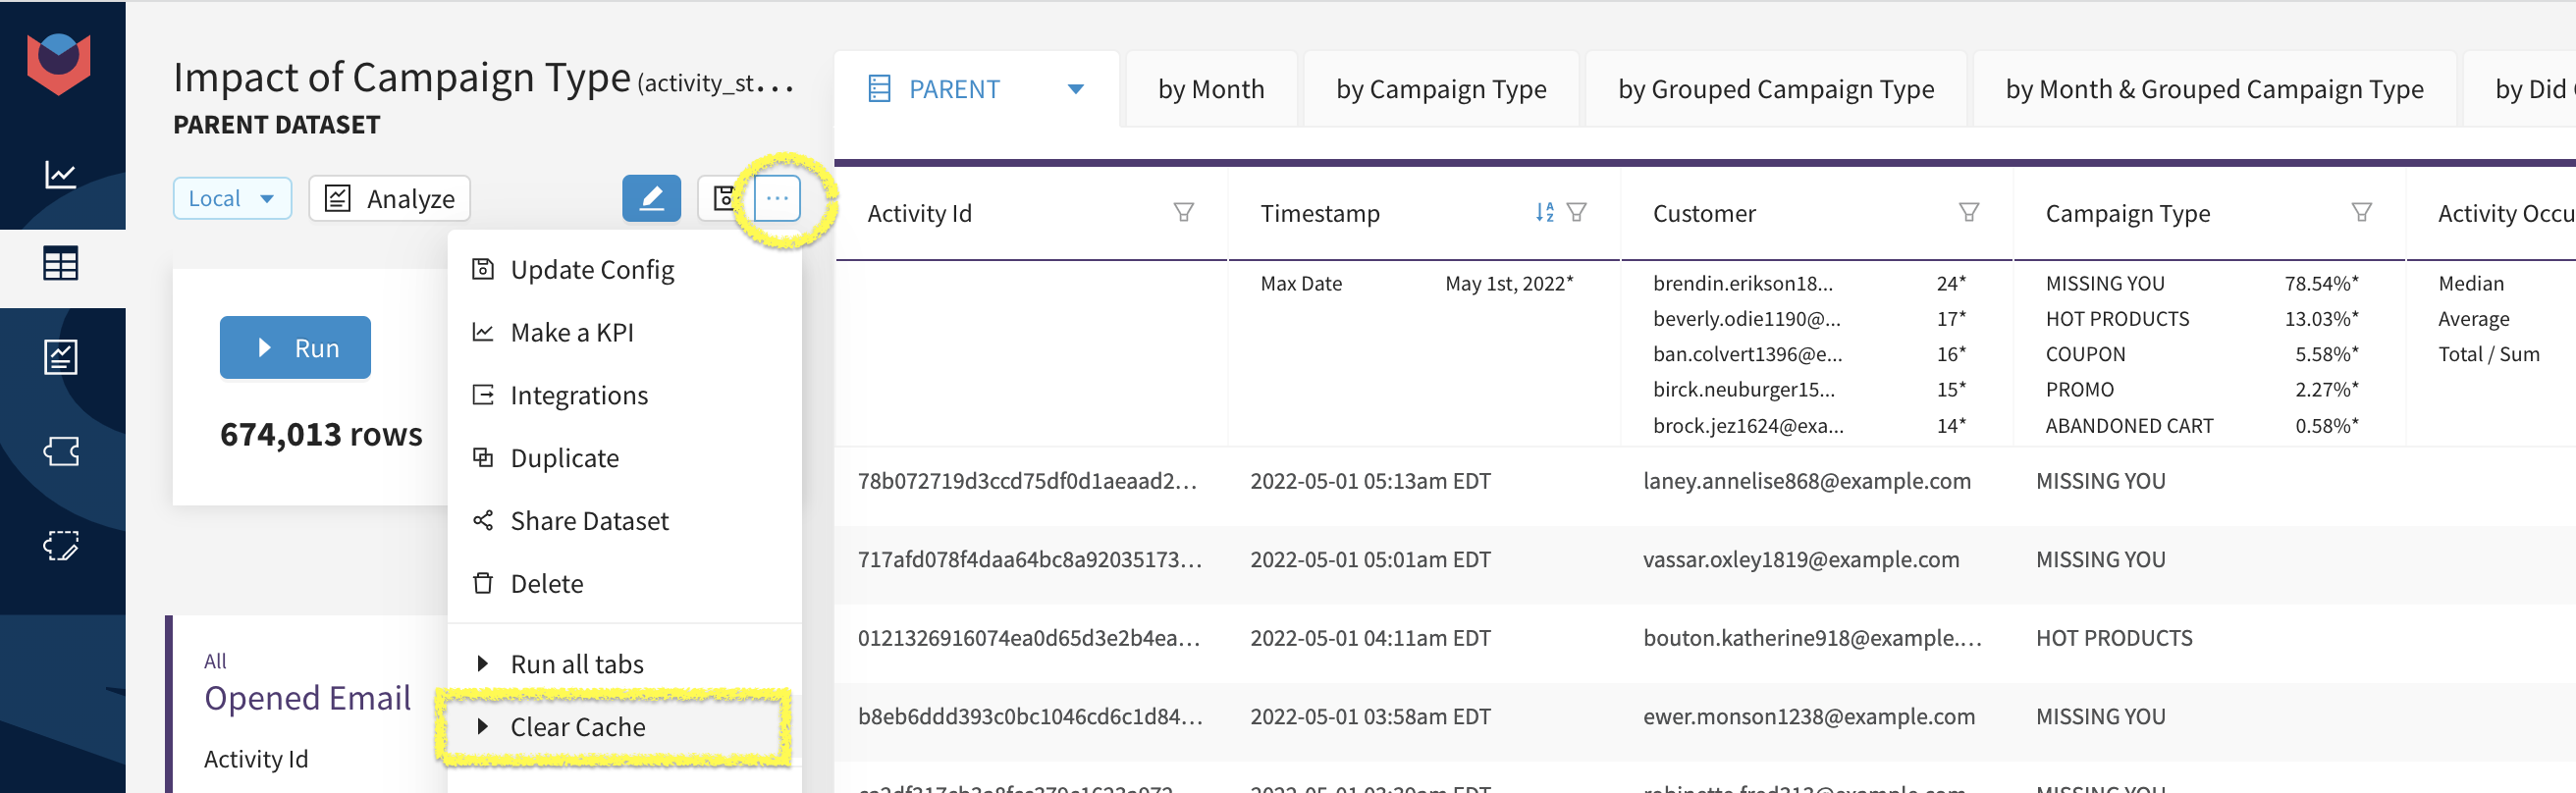Switch to the by Campaign Type tab
The width and height of the screenshot is (2576, 793).
coord(1440,89)
